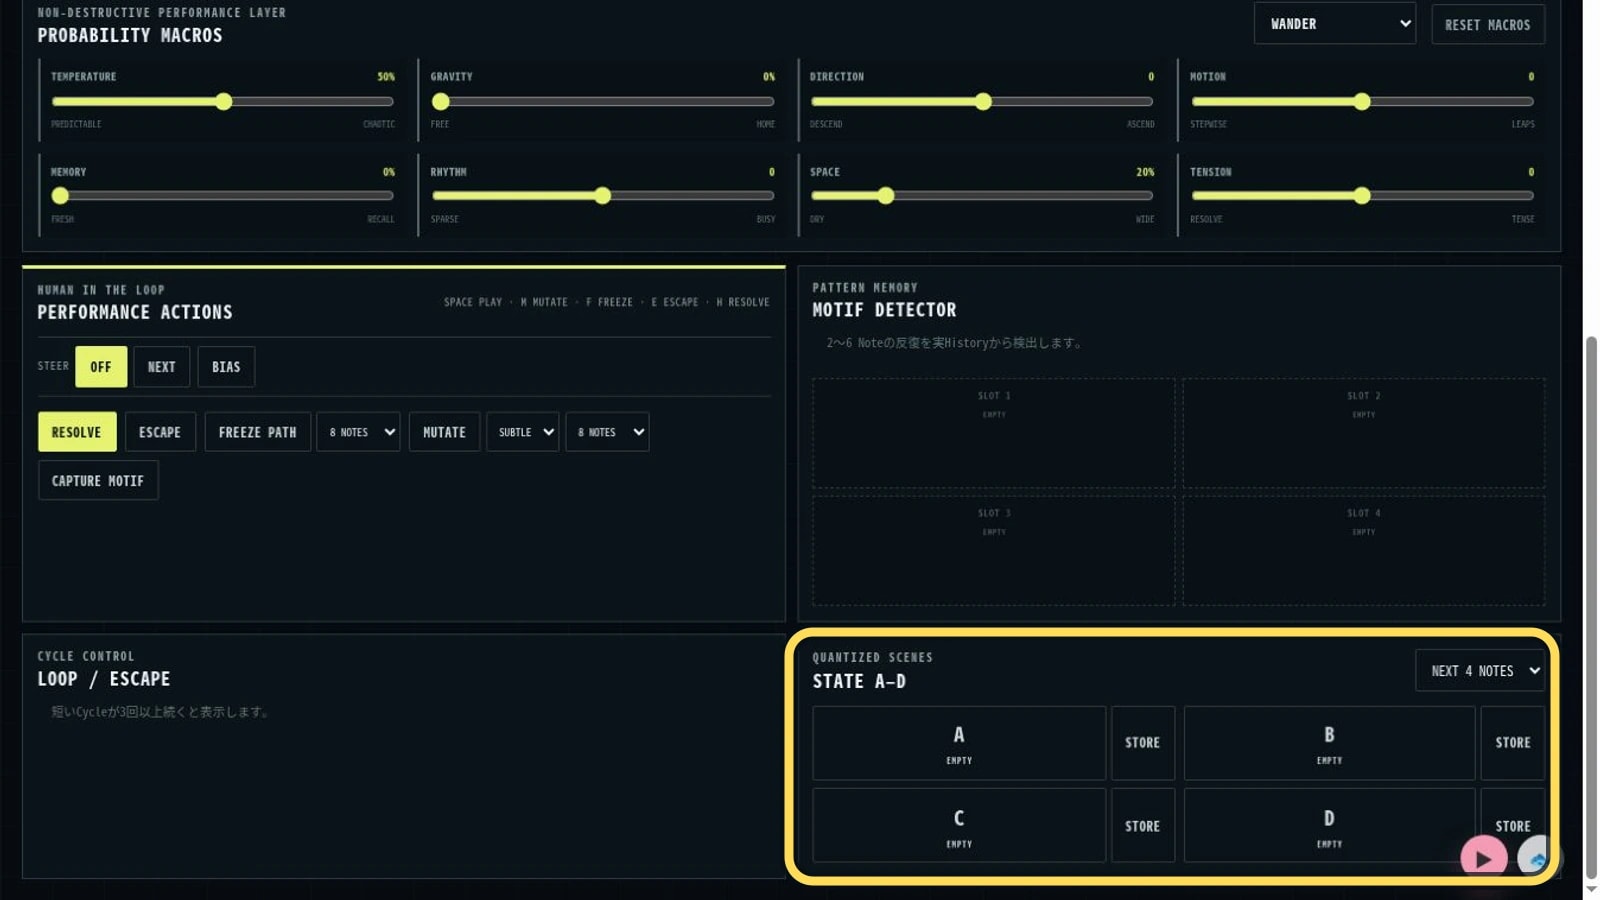Click the scrollbar down arrow
The width and height of the screenshot is (1600, 900).
(x=1591, y=890)
